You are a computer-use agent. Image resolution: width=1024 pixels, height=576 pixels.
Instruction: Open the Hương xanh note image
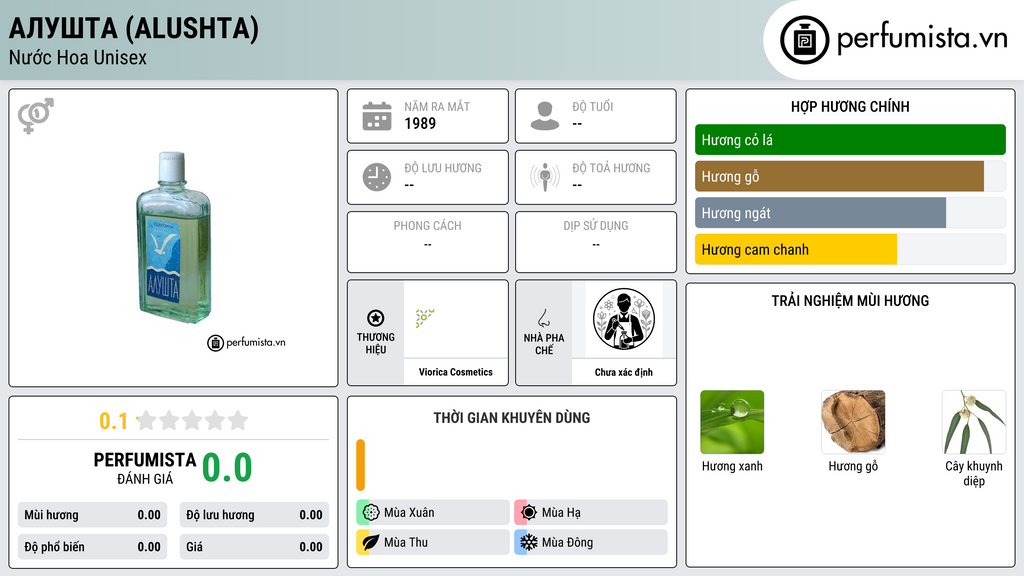point(732,422)
